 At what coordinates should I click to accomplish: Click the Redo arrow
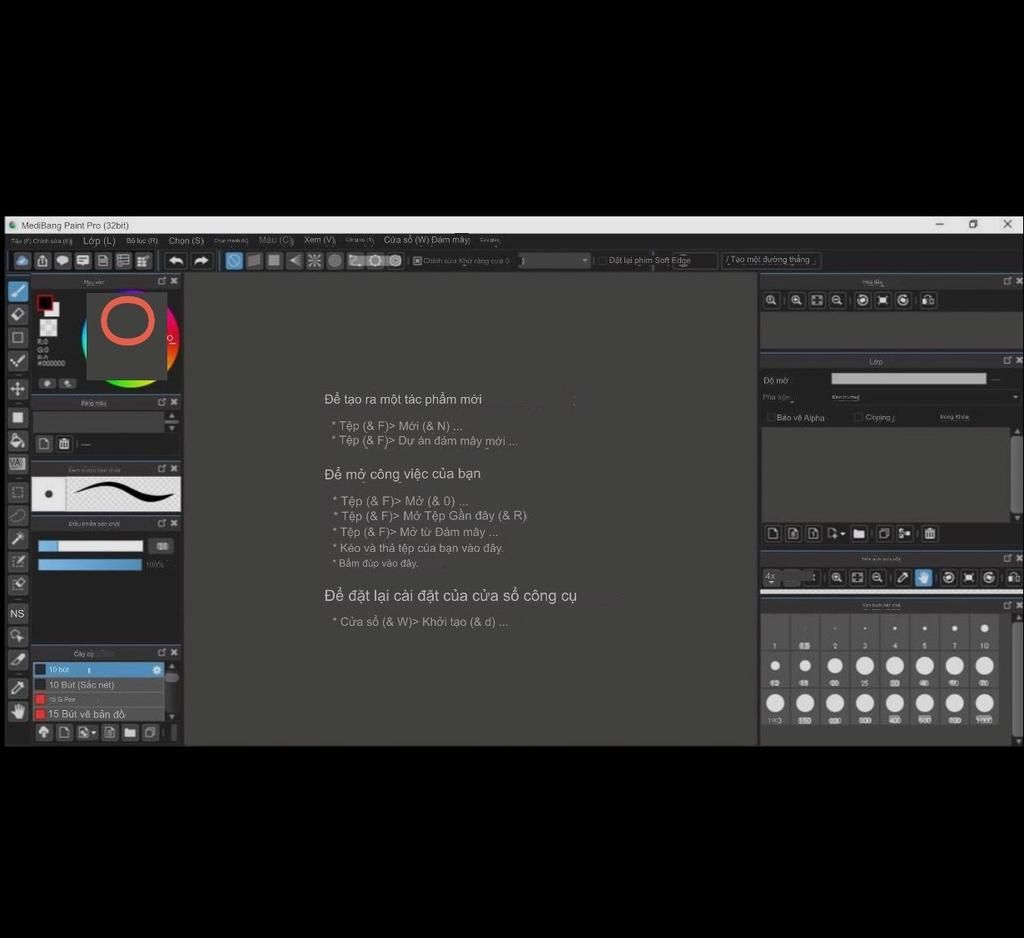[x=201, y=261]
